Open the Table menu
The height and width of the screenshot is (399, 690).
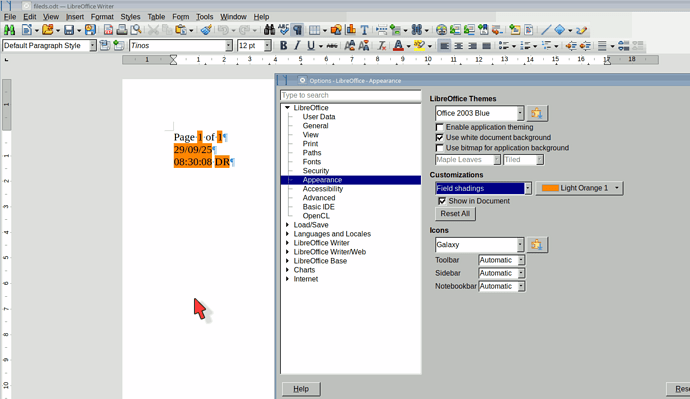point(156,17)
